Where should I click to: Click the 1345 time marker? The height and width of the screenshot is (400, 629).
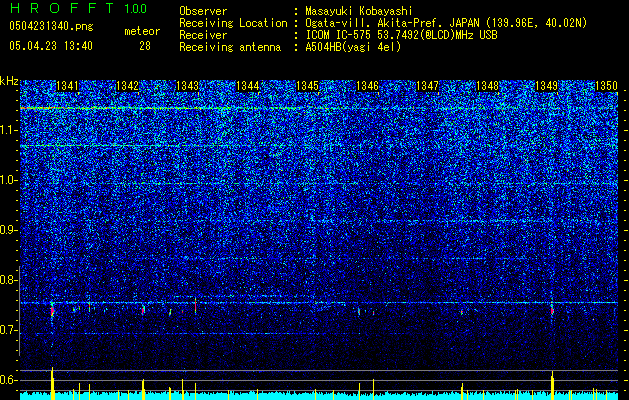click(307, 86)
